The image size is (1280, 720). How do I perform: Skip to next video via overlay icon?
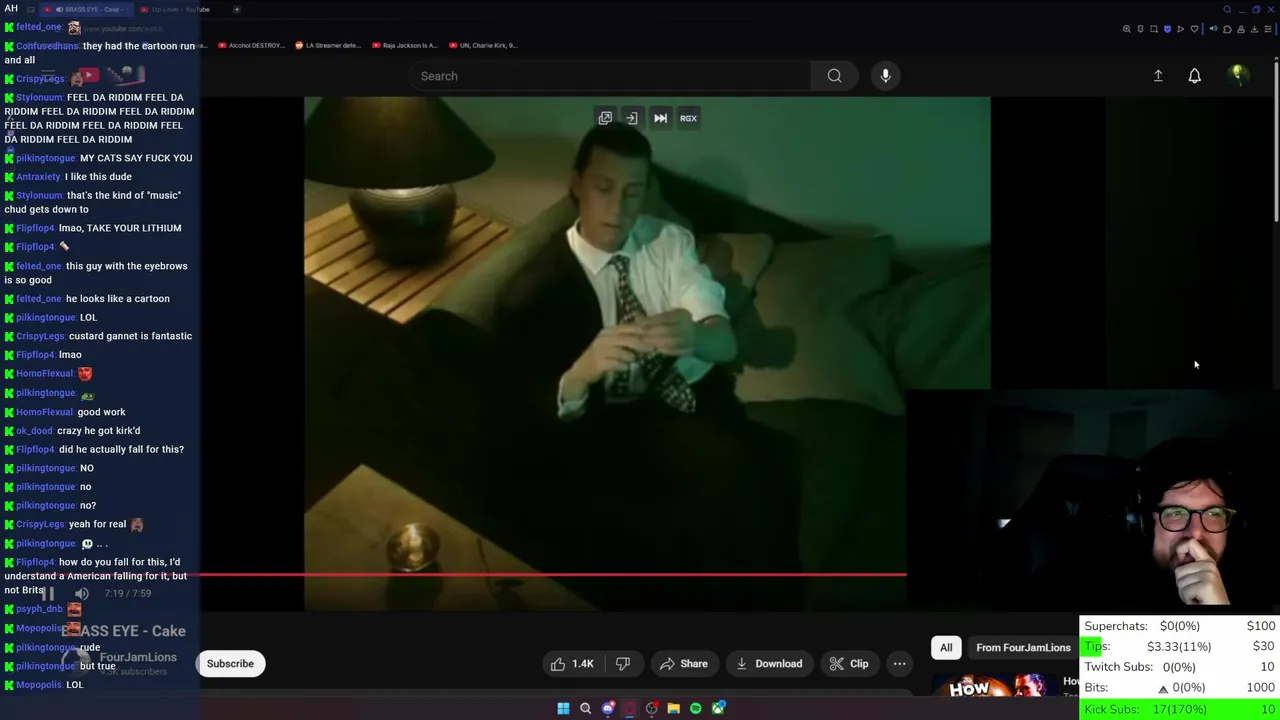pos(660,118)
